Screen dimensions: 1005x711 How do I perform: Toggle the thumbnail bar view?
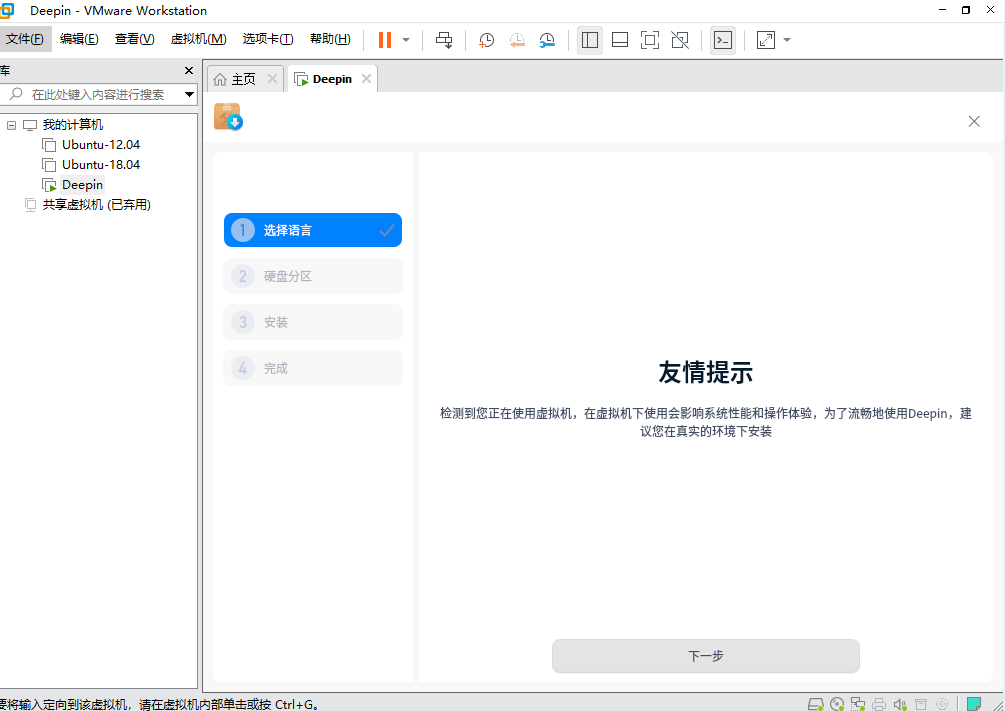click(620, 40)
